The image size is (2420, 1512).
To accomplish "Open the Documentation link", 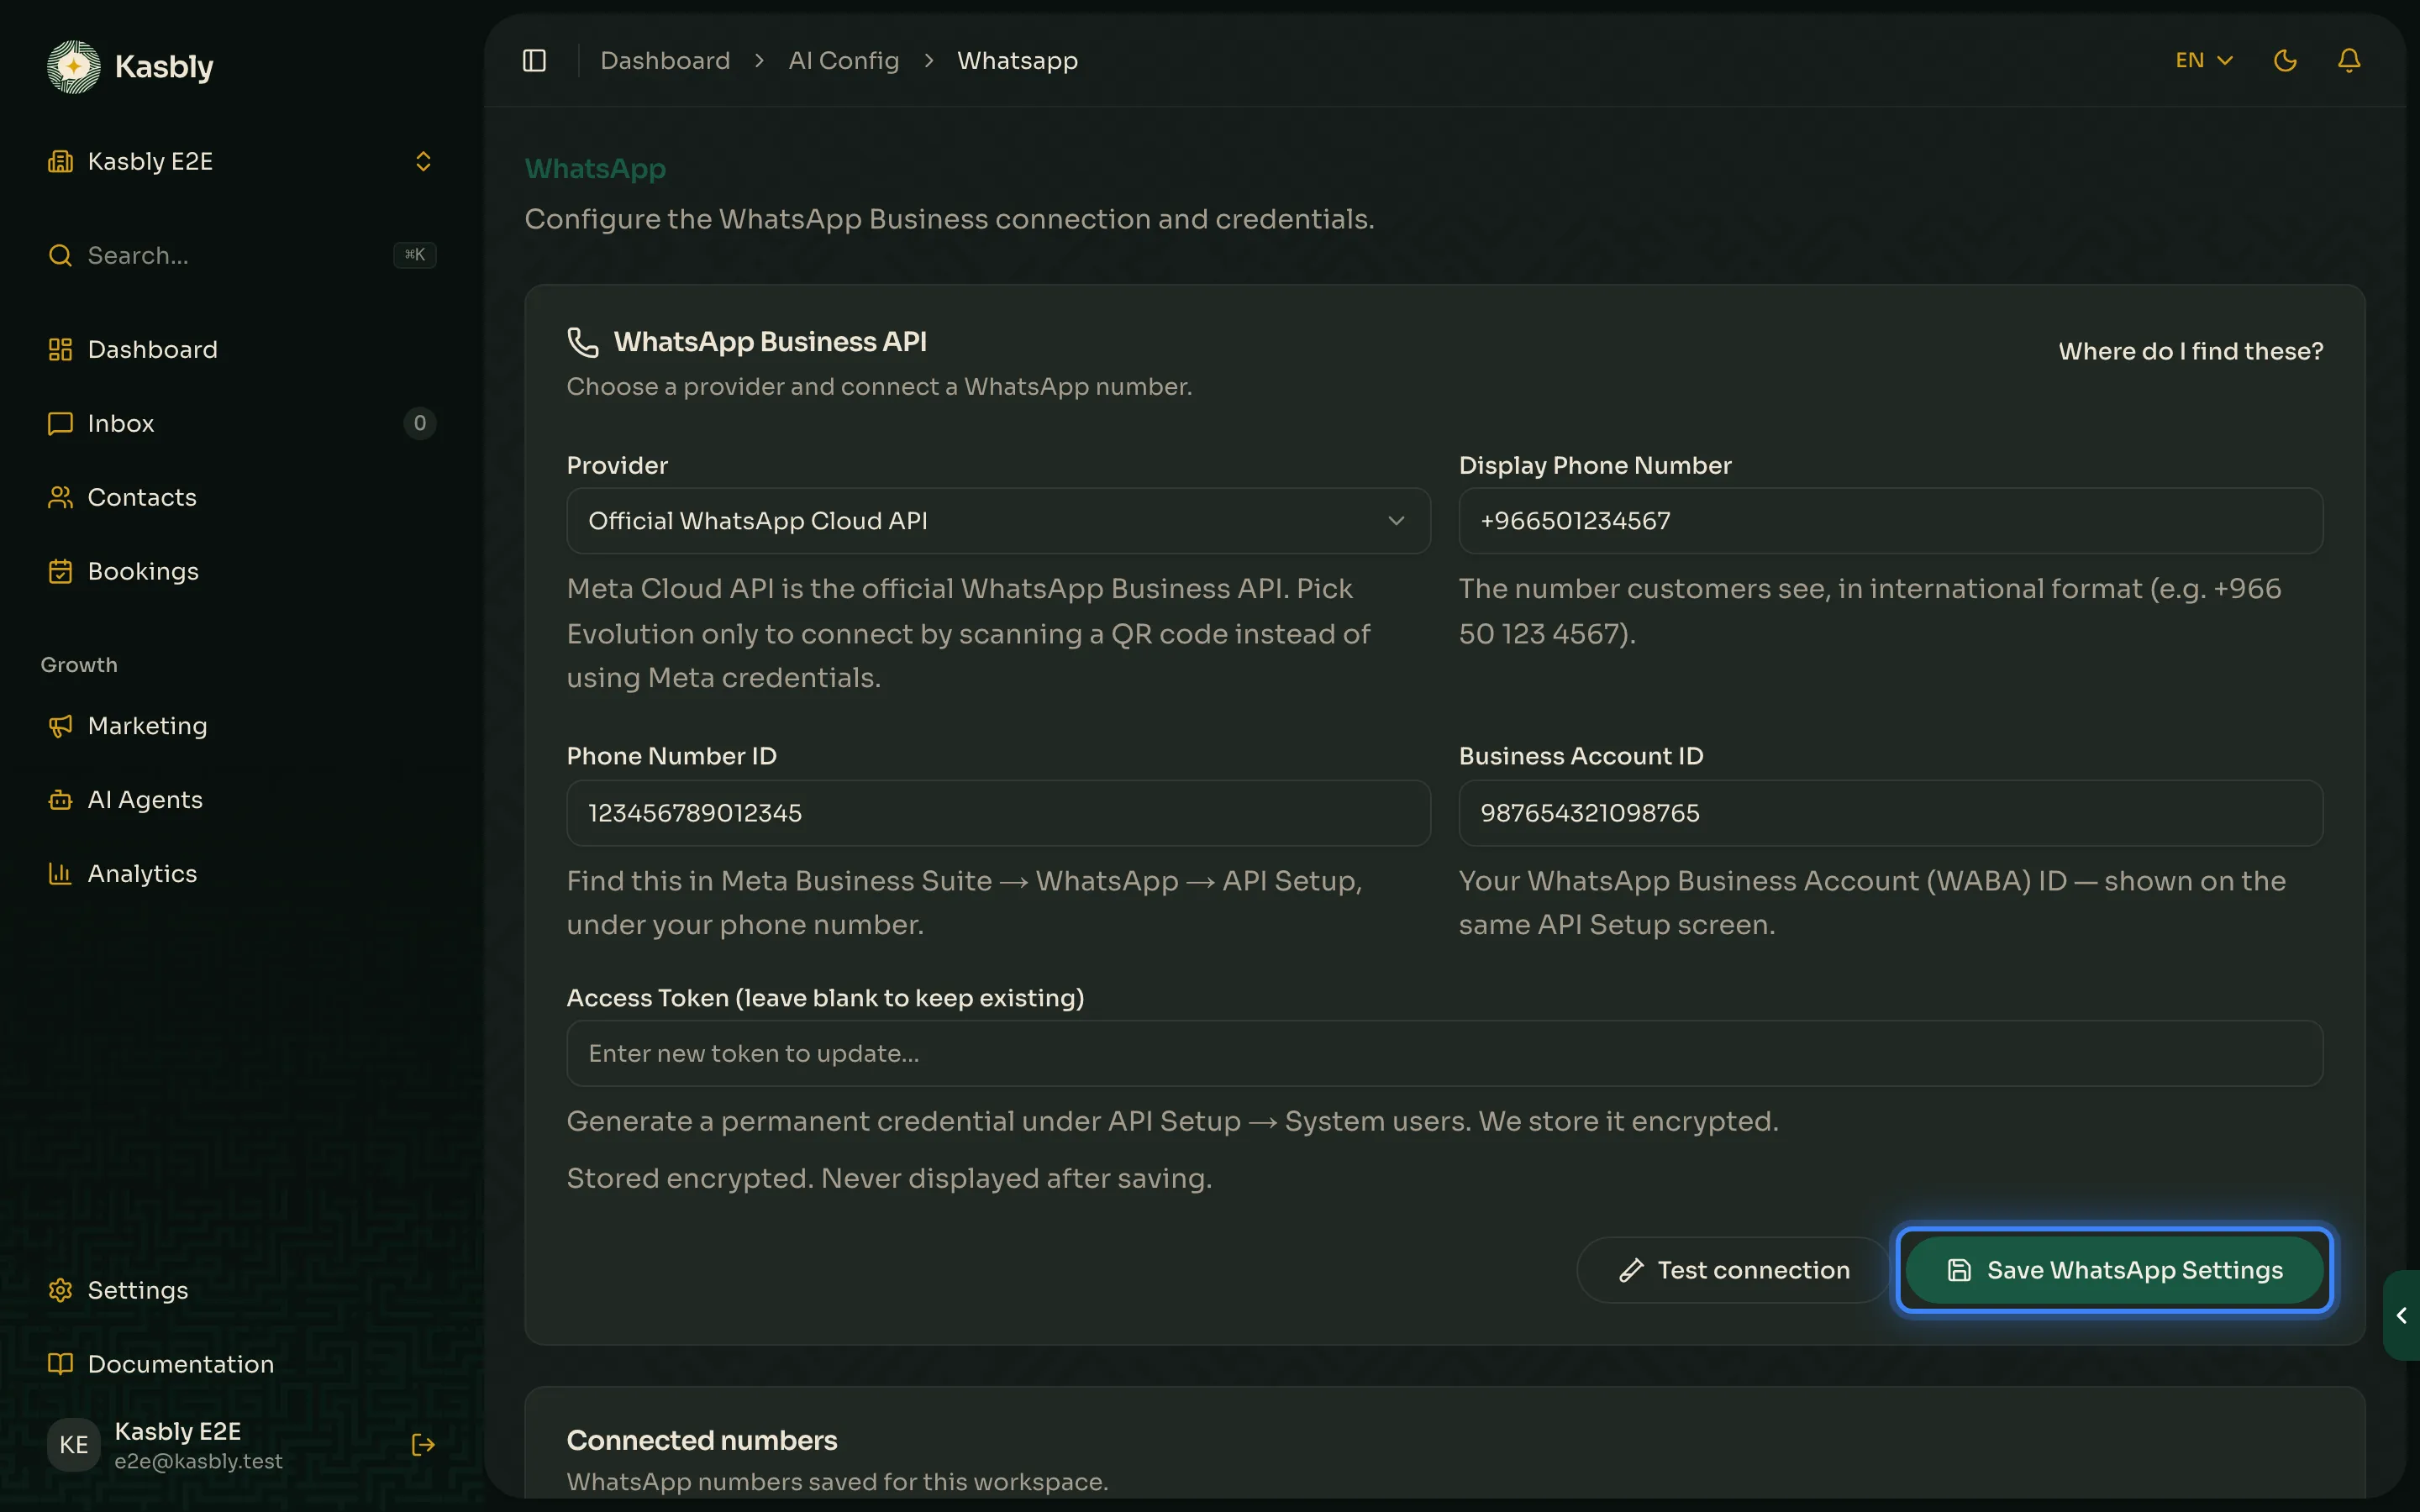I will [240, 1364].
